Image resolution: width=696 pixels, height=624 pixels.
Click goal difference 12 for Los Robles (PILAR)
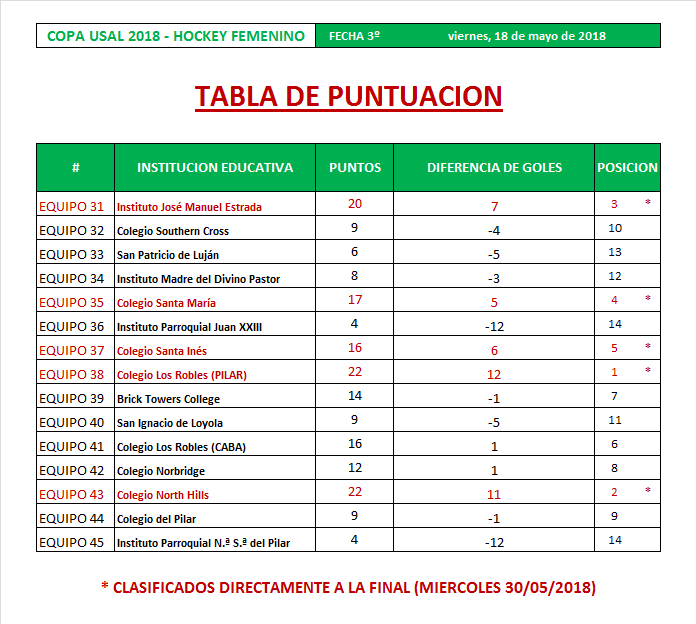tap(494, 374)
